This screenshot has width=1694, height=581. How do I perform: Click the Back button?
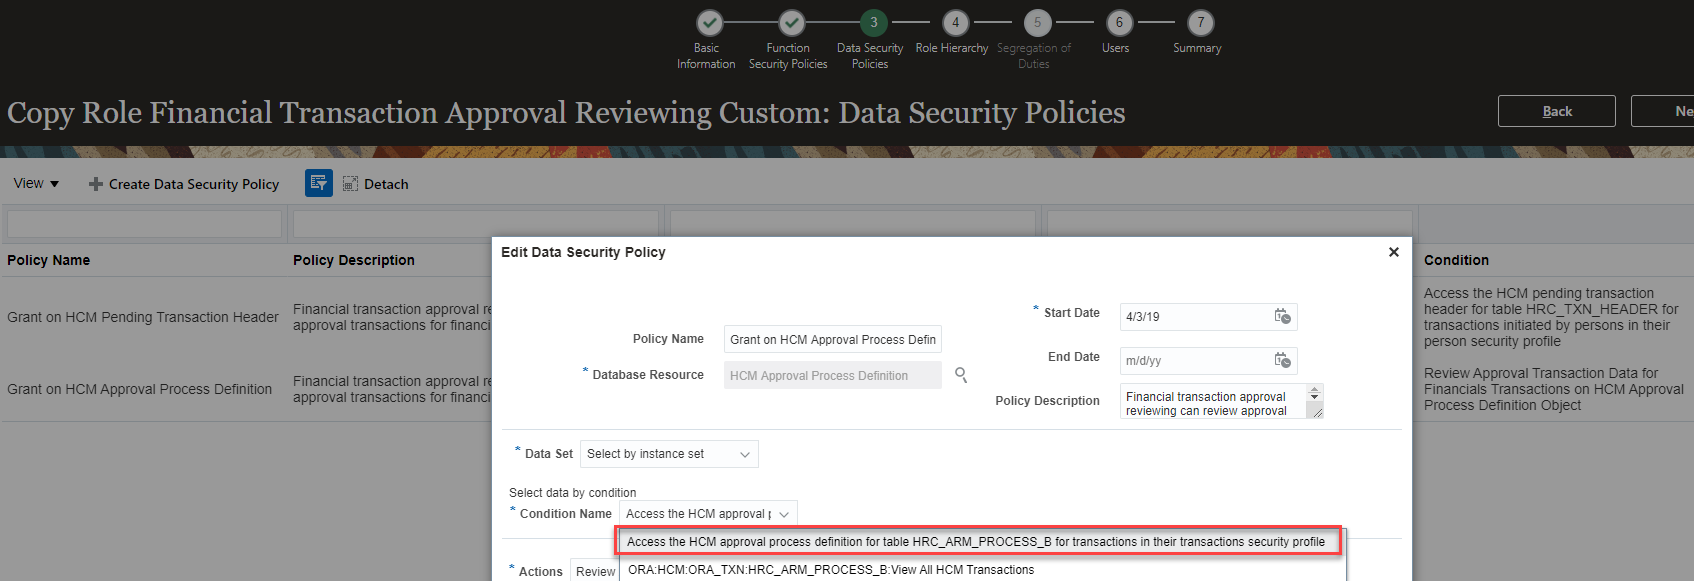coord(1556,111)
